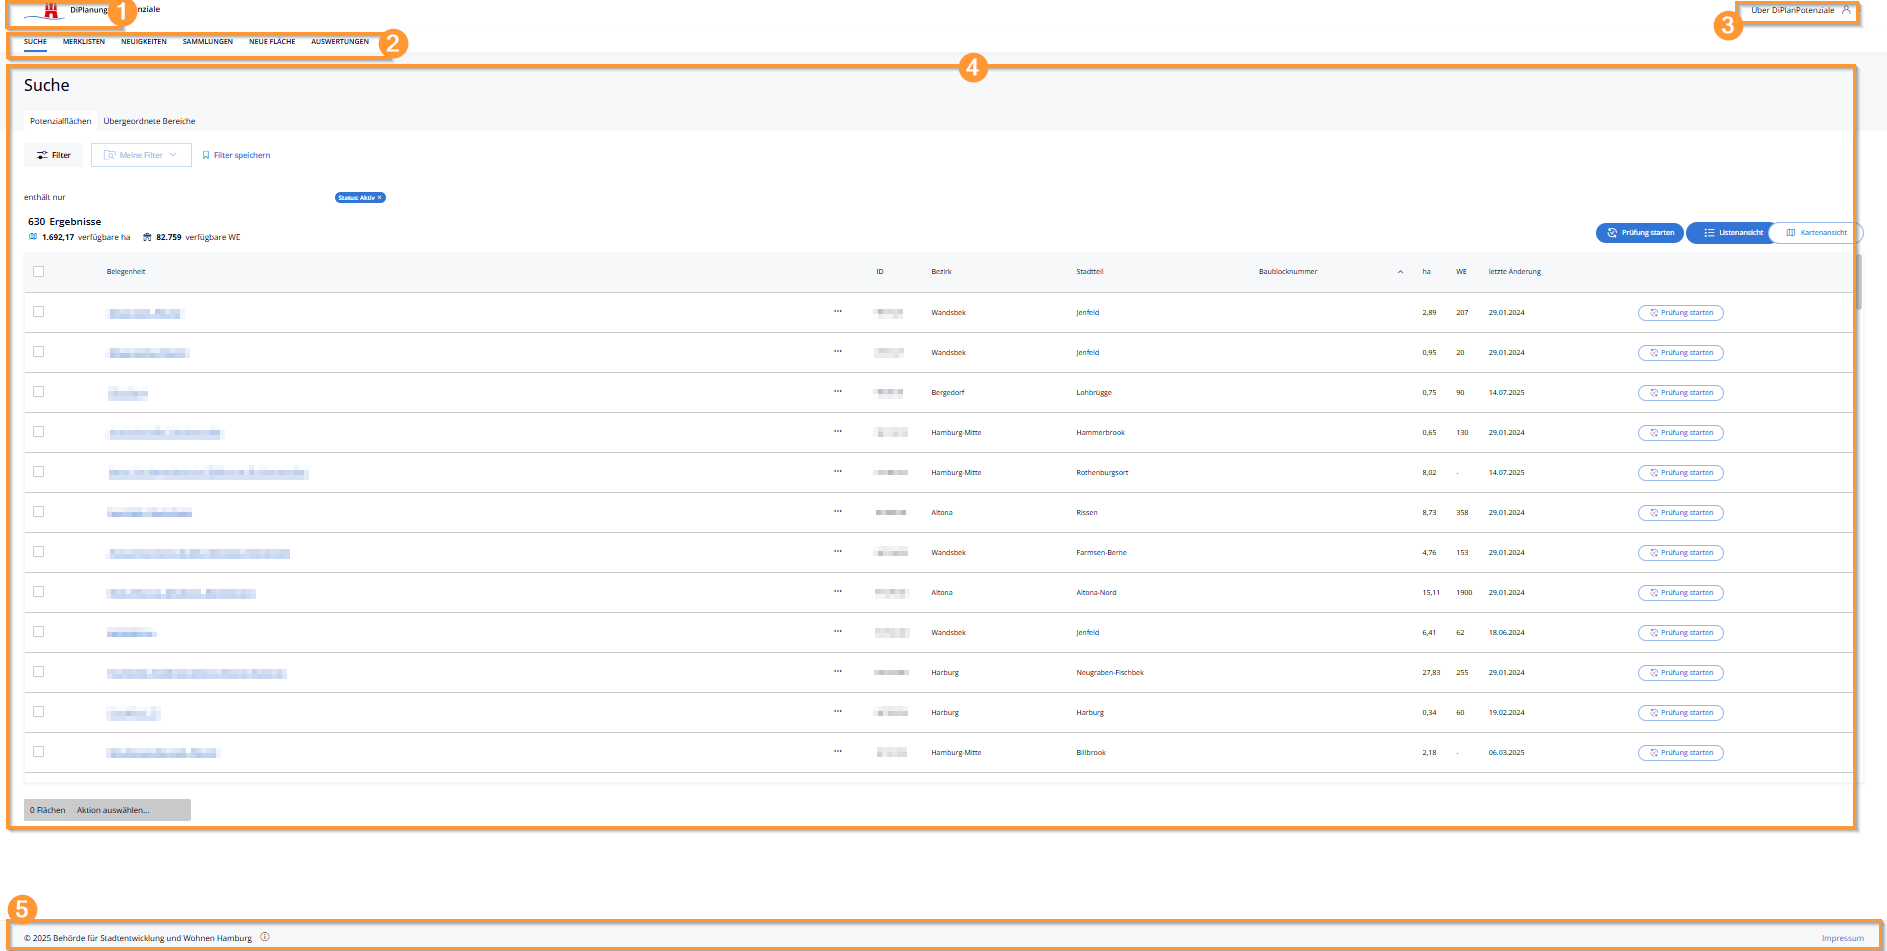Switch to the Übergeordnete Bereiche tab
Viewport: 1887px width, 951px height.
149,121
